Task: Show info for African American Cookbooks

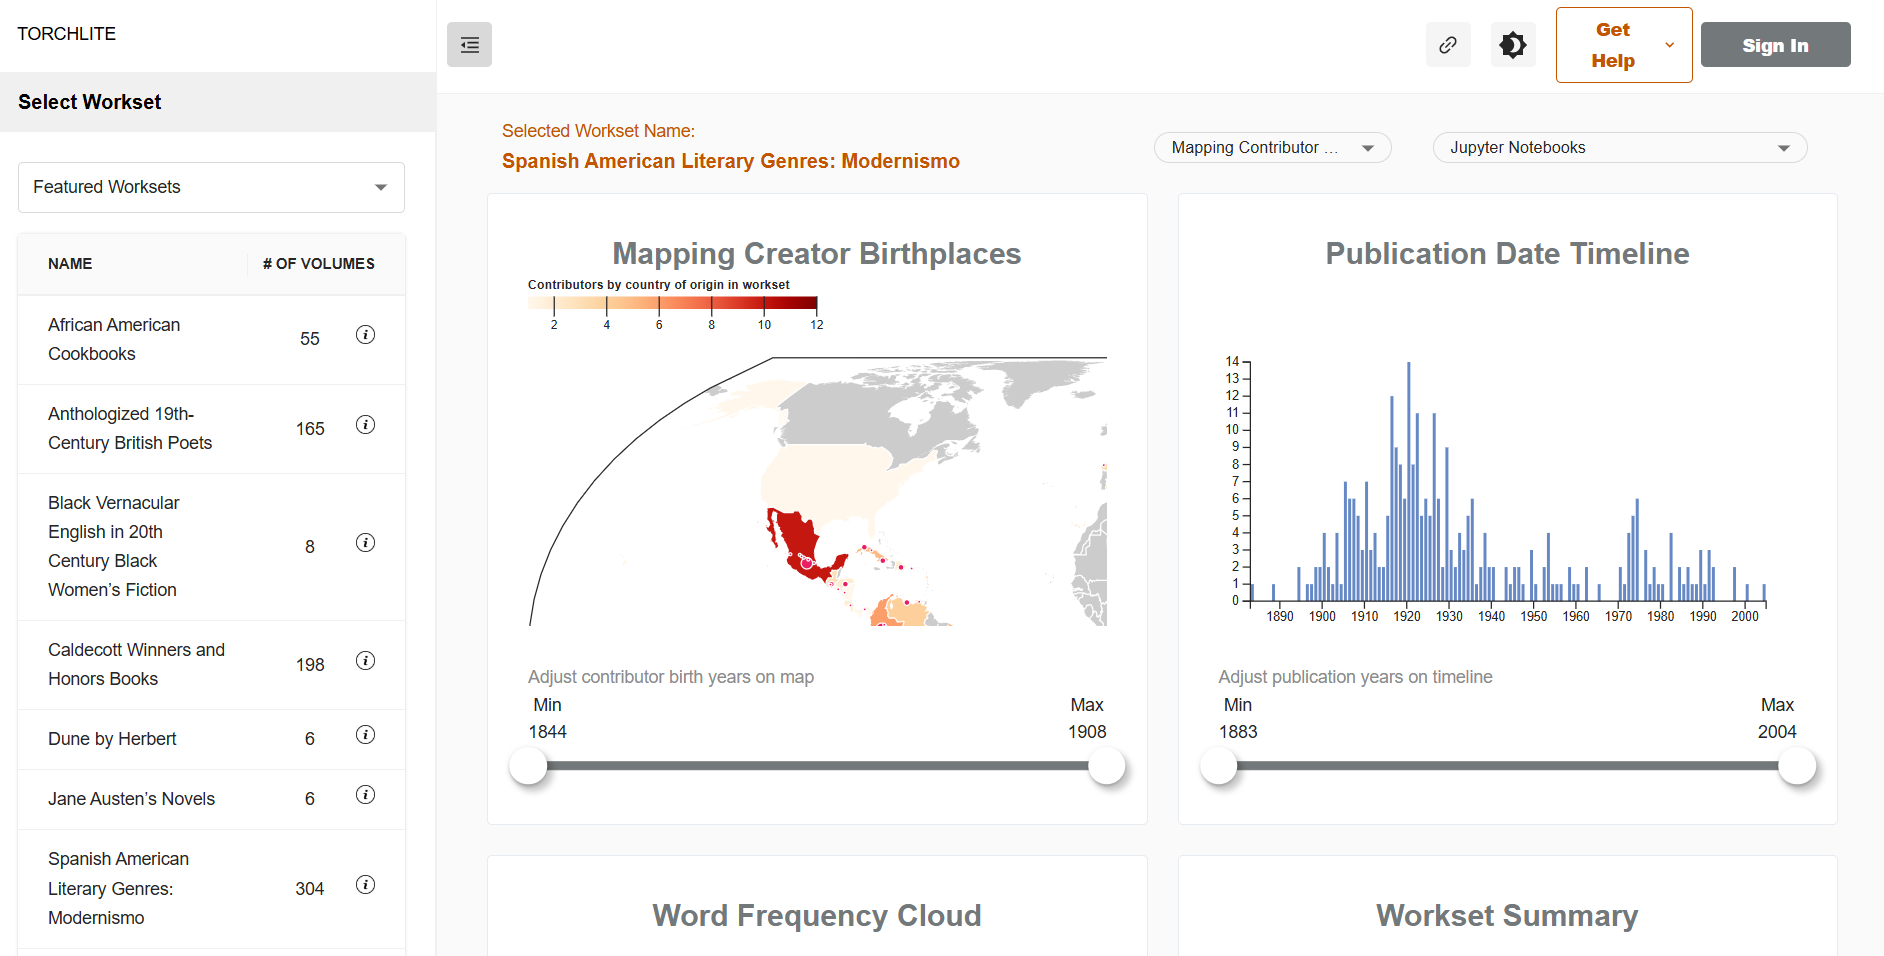Action: tap(366, 335)
